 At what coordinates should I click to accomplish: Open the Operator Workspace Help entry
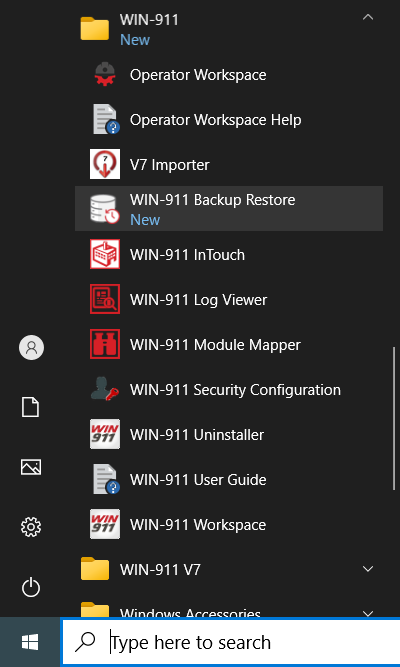tap(229, 120)
